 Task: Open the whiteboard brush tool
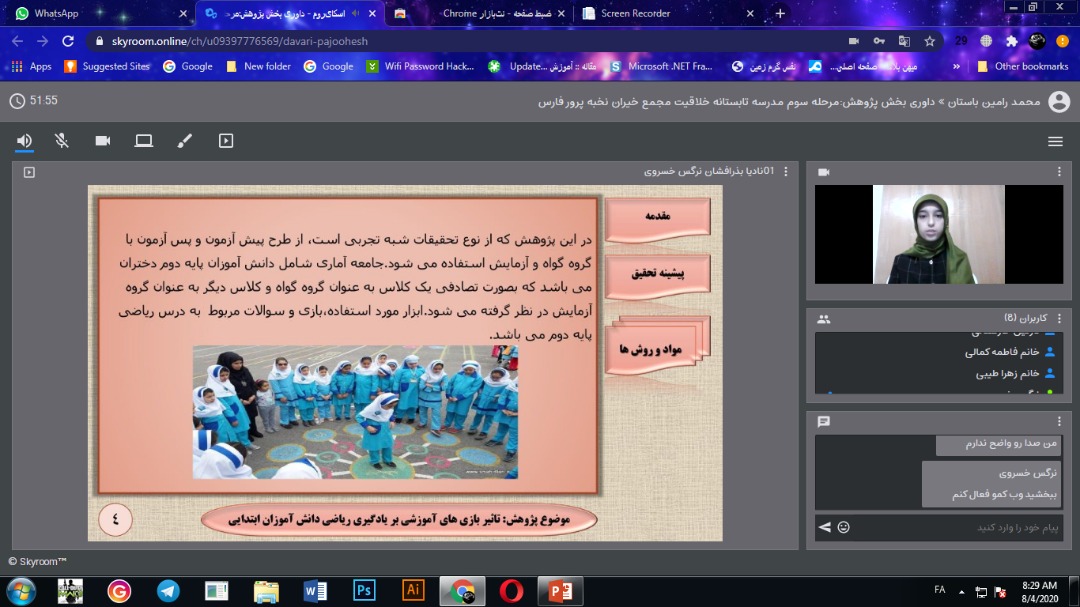coord(185,141)
